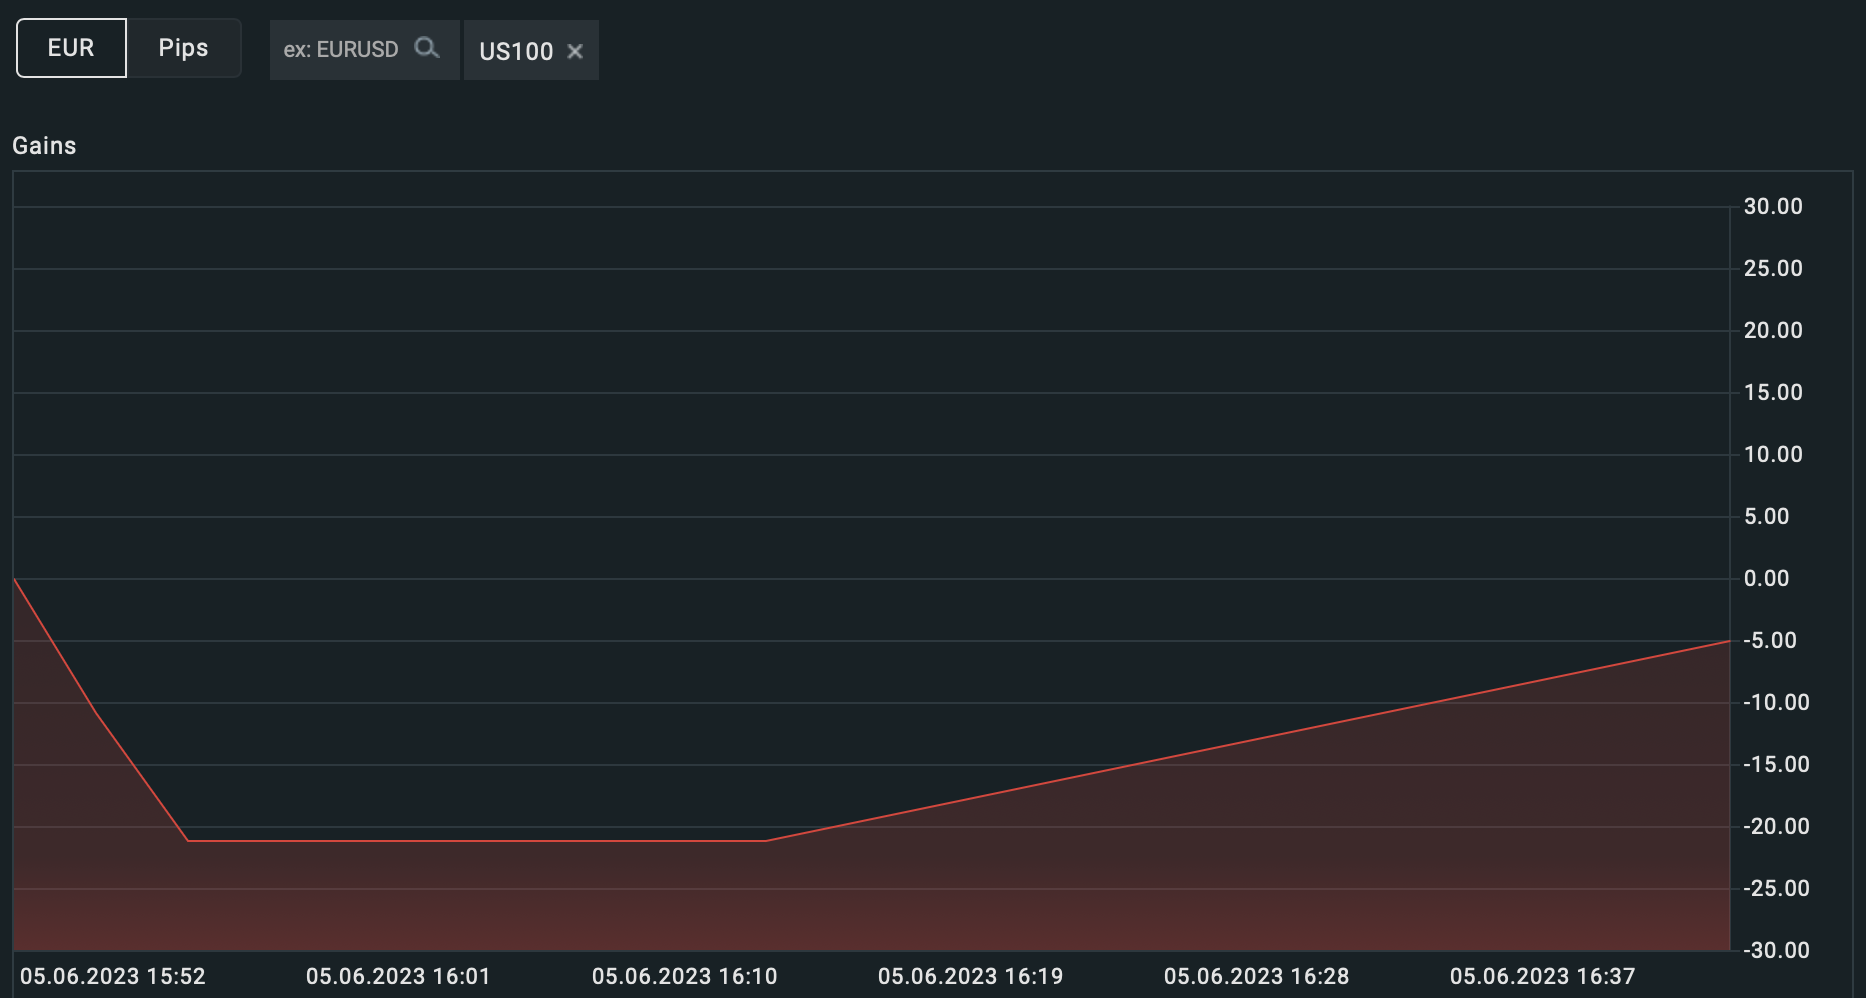This screenshot has height=998, width=1866.
Task: Click the -10.00 axis label
Action: 1776,703
